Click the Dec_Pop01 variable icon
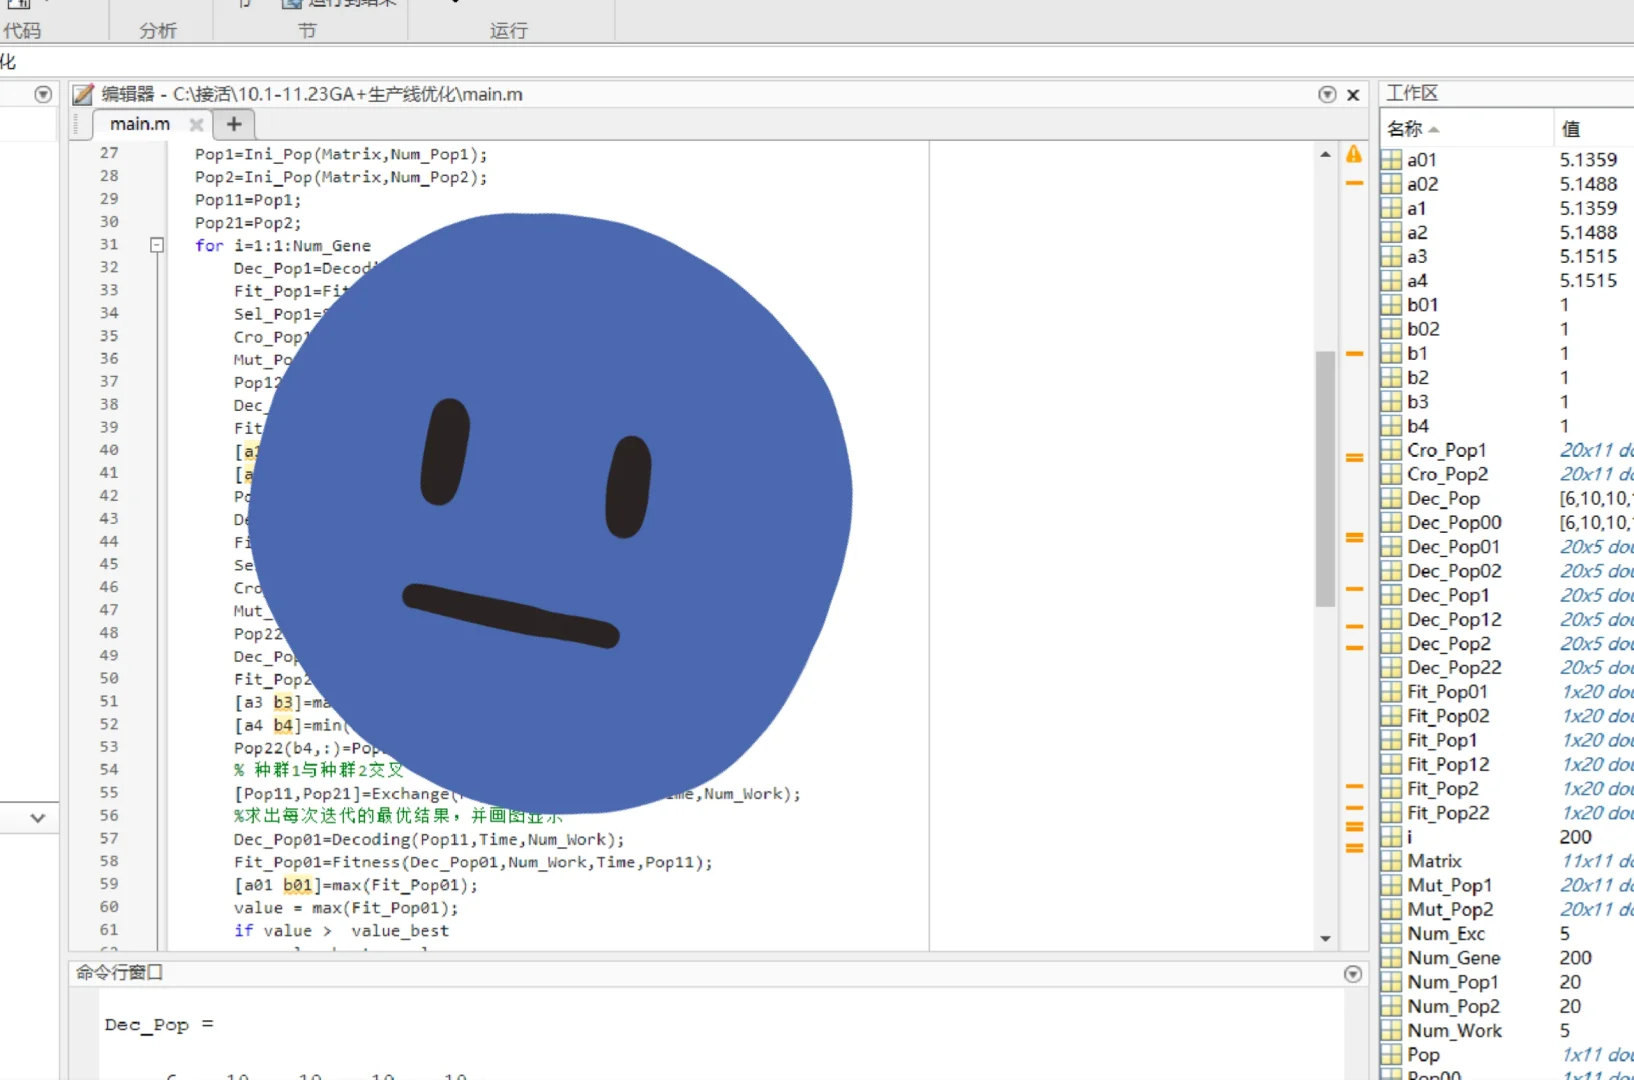The height and width of the screenshot is (1080, 1634). click(x=1391, y=547)
